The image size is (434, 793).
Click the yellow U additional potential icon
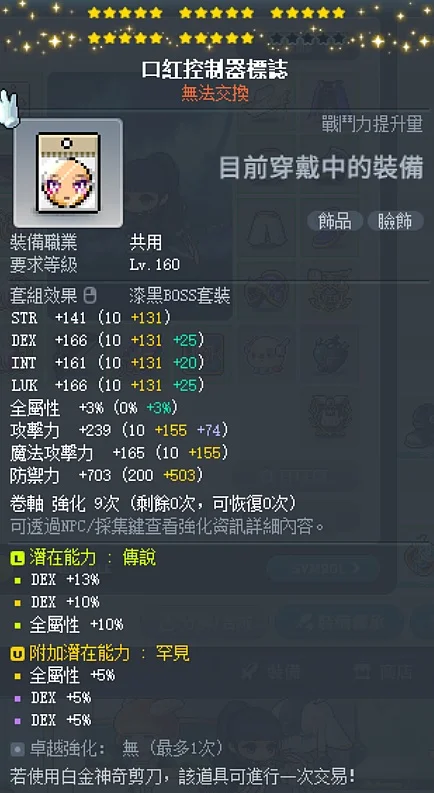17,654
